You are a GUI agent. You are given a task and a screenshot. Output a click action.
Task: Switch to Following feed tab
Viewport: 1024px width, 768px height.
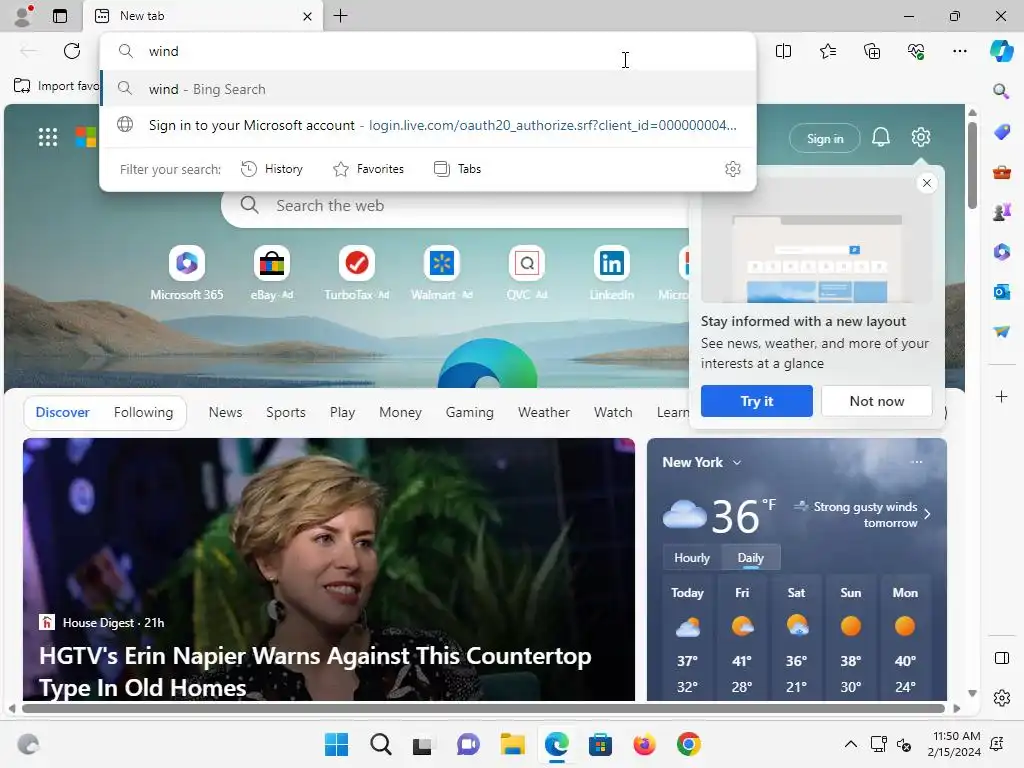143,412
